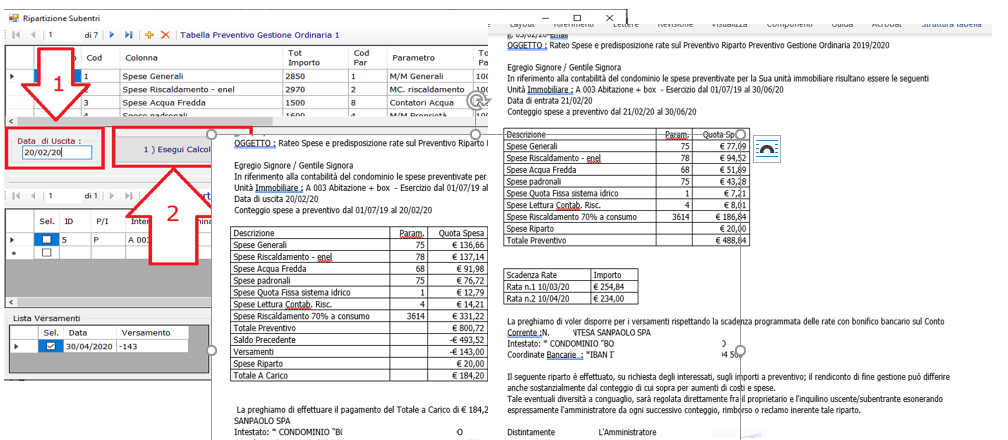Click the 'Cod Par' column header

(368, 58)
